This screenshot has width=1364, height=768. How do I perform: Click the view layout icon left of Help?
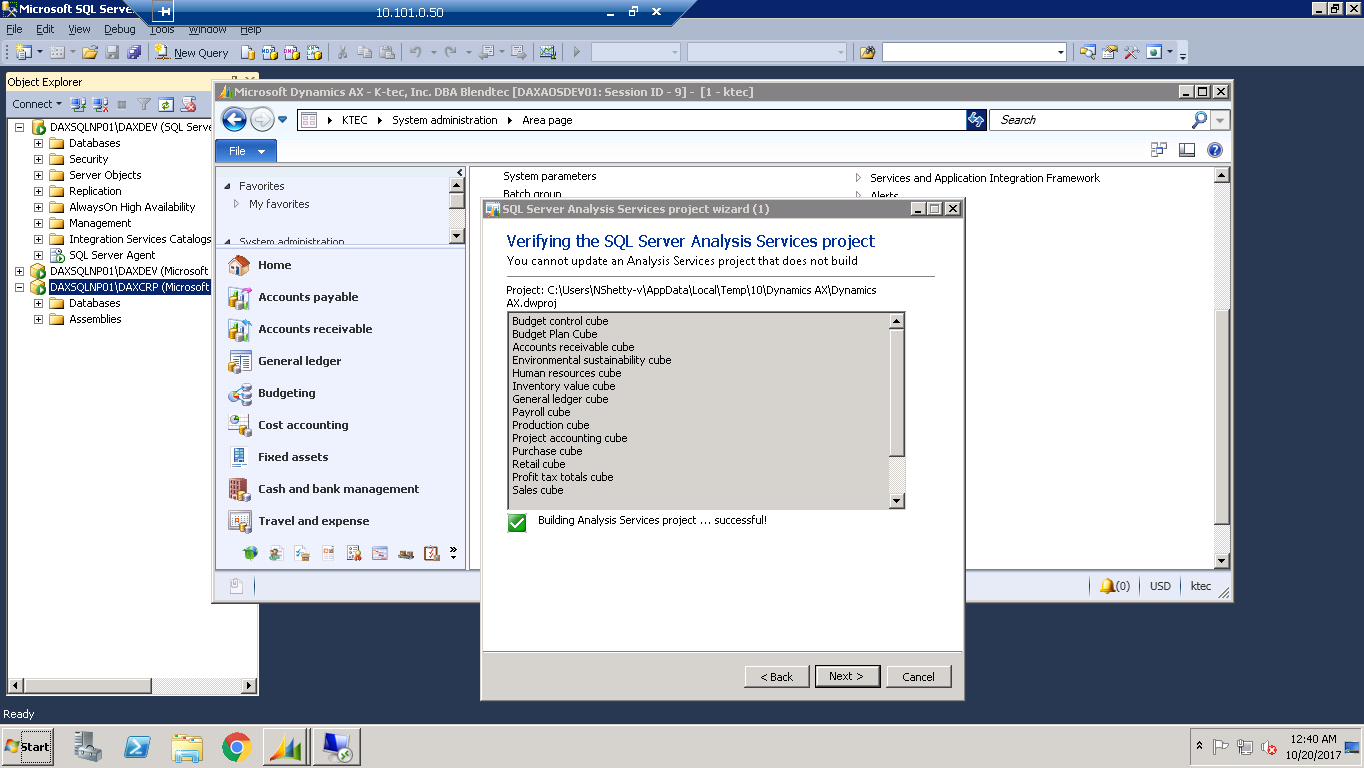coord(1187,150)
